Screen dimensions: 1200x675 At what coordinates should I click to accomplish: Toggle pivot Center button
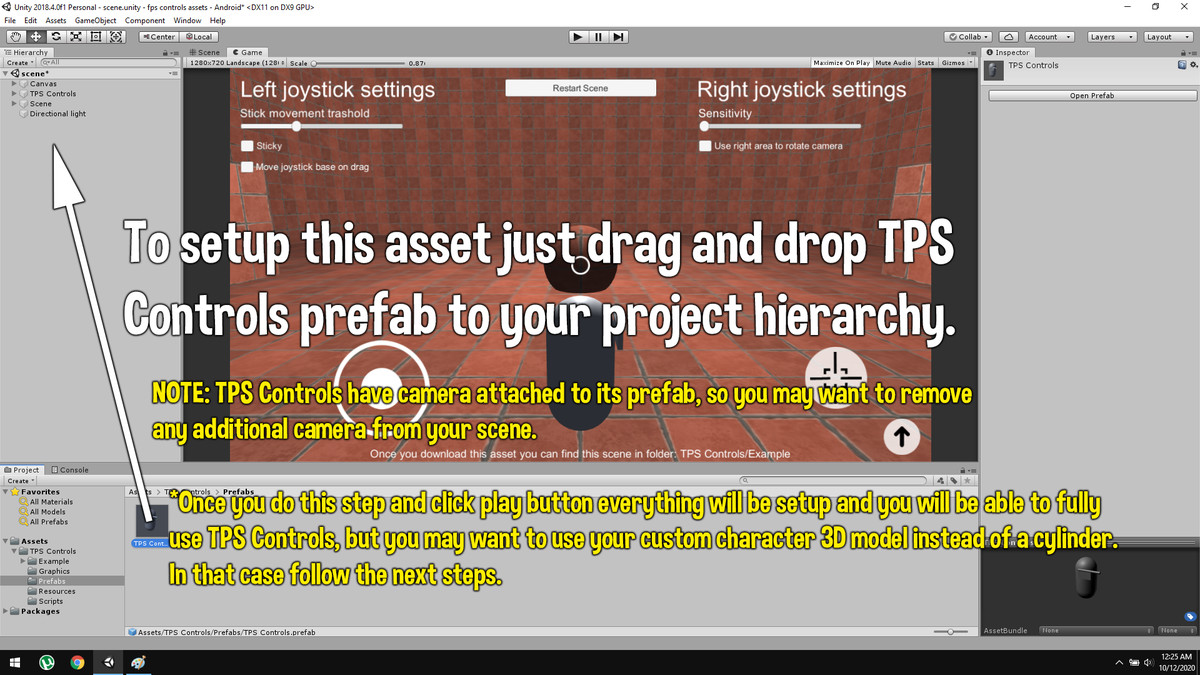[x=158, y=37]
